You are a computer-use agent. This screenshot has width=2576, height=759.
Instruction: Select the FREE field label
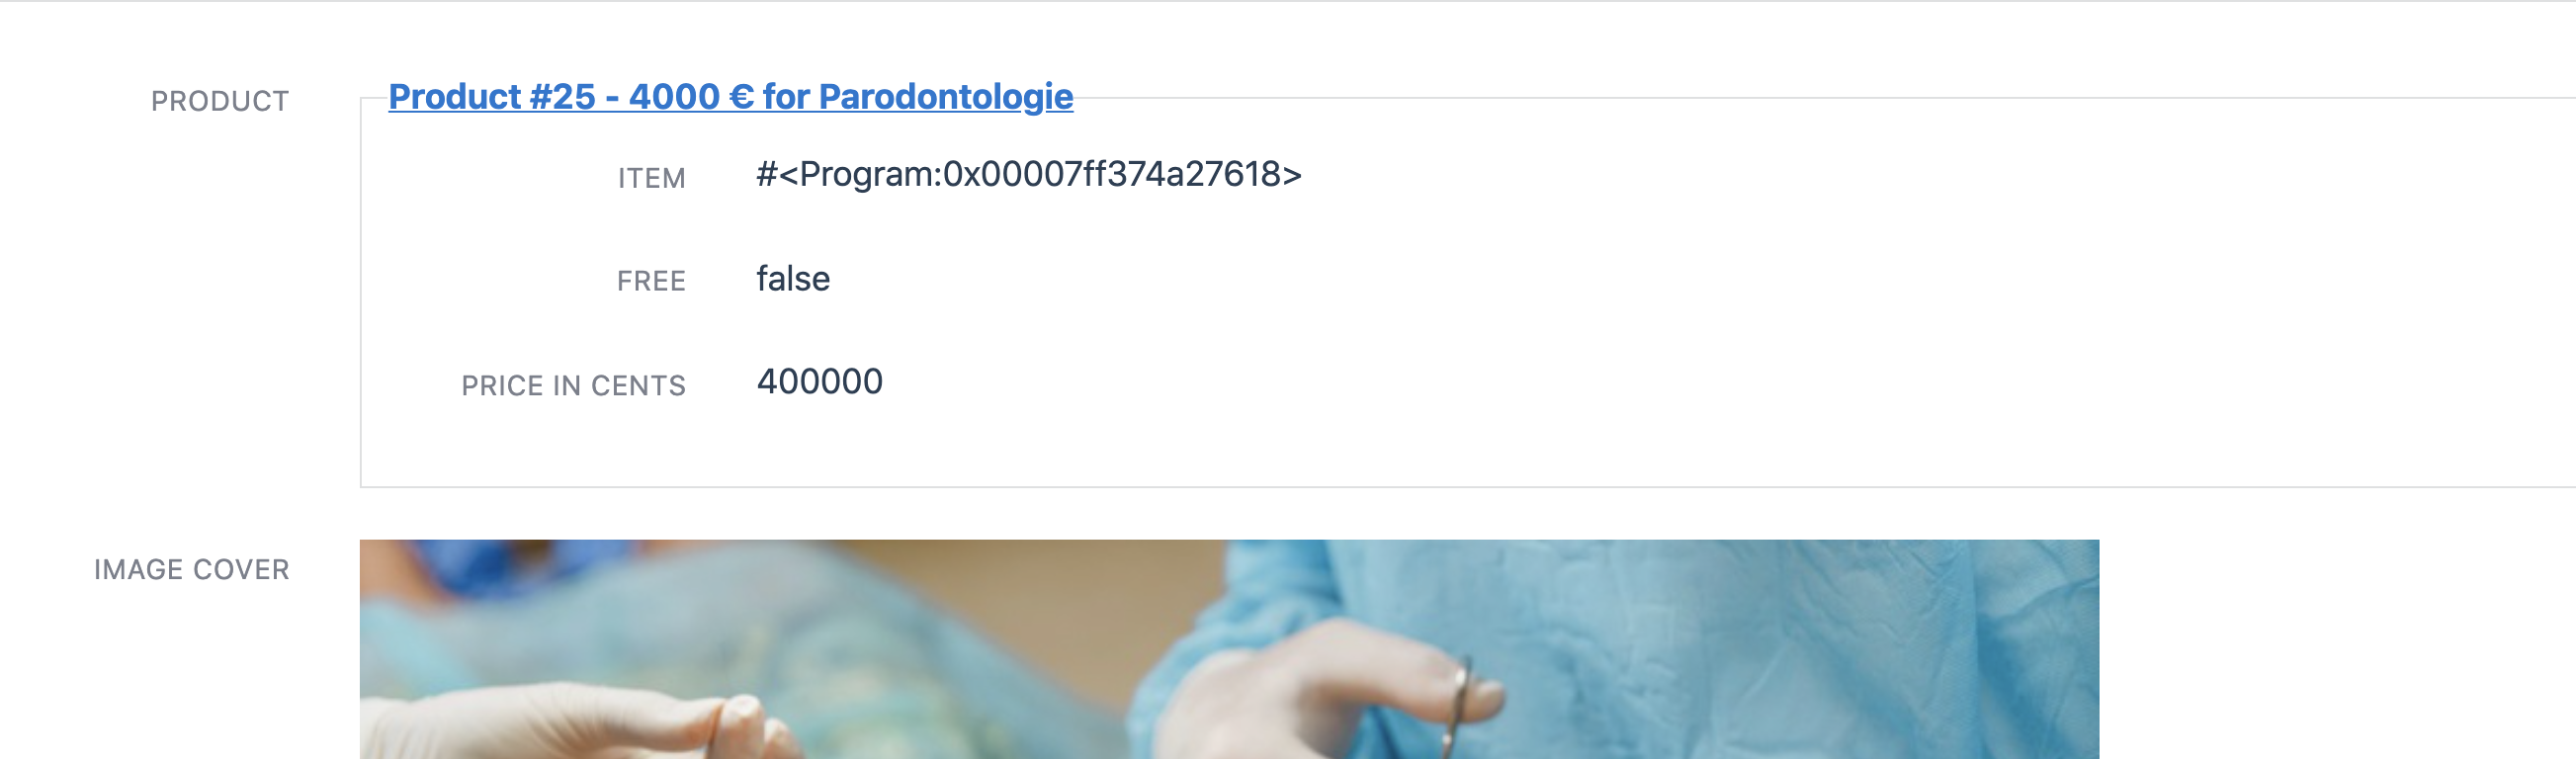(651, 281)
